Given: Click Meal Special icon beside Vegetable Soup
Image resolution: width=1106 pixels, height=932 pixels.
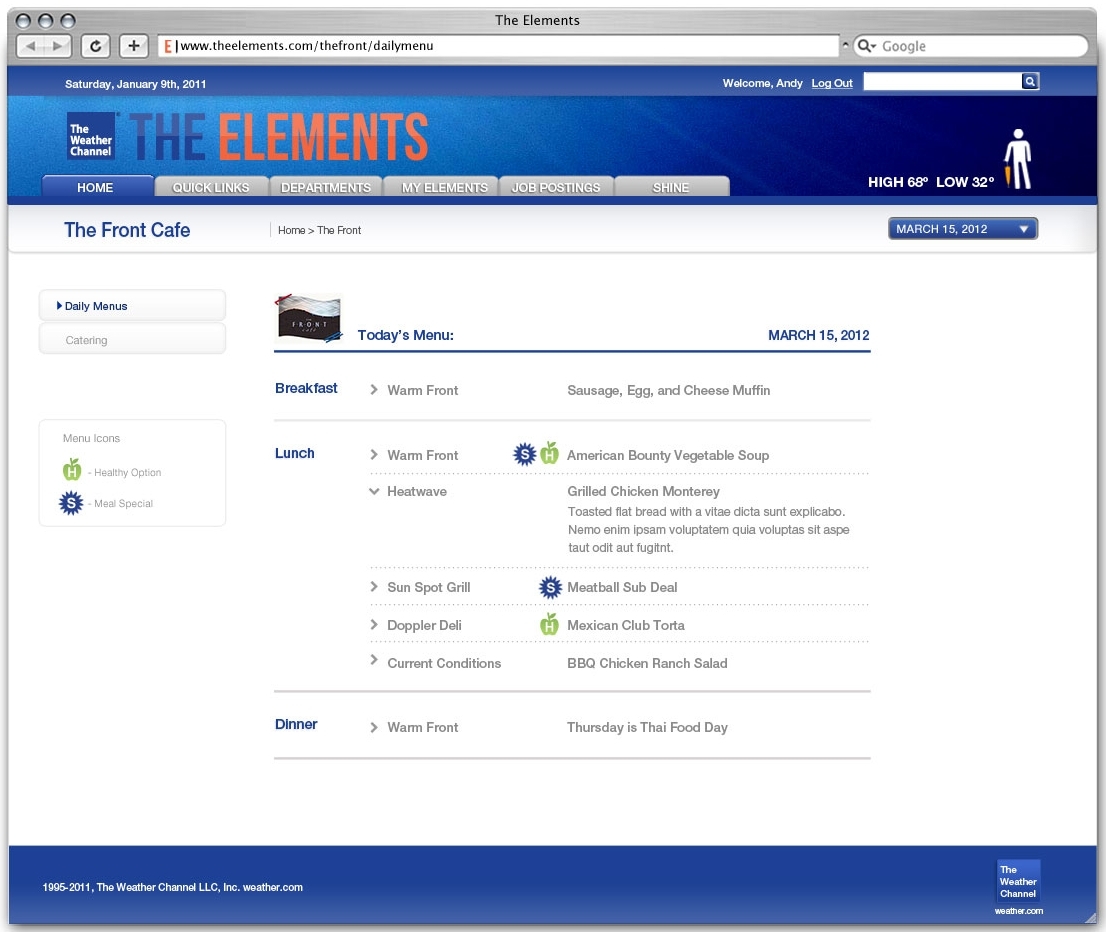Looking at the screenshot, I should tap(524, 454).
